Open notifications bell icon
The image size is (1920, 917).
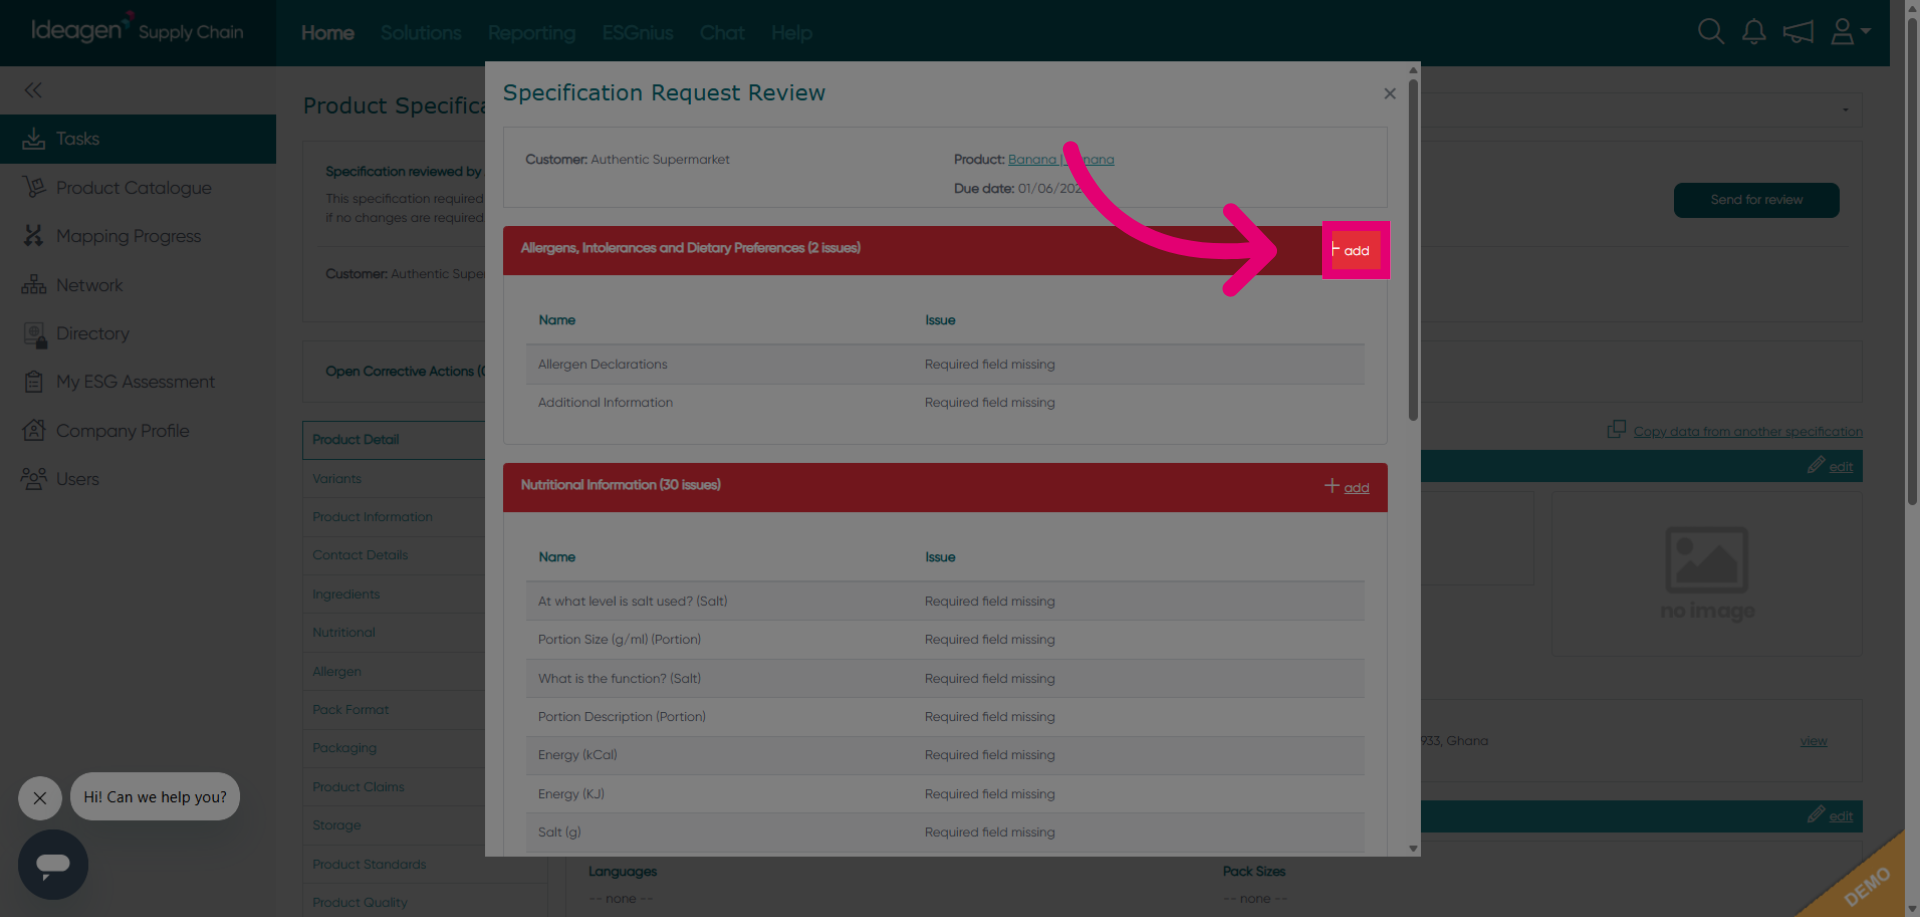tap(1754, 32)
